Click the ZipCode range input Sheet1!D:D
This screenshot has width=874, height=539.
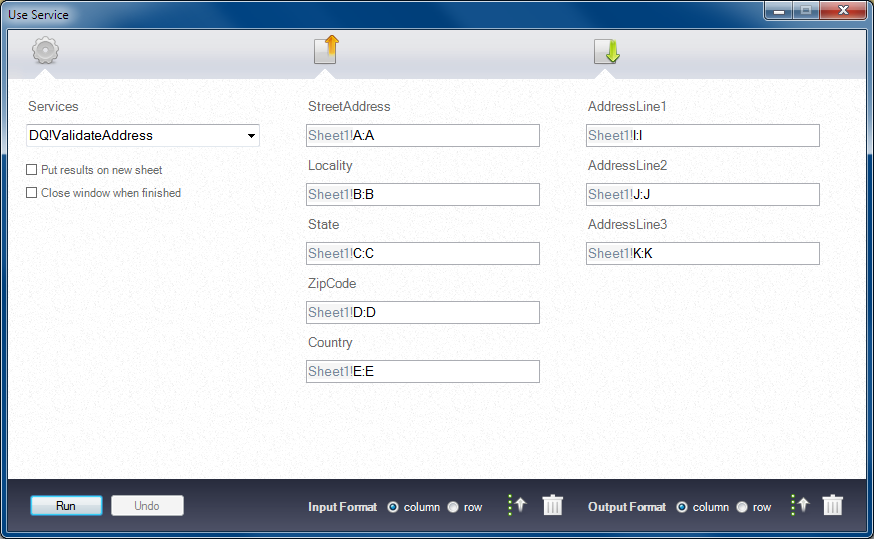coord(423,313)
